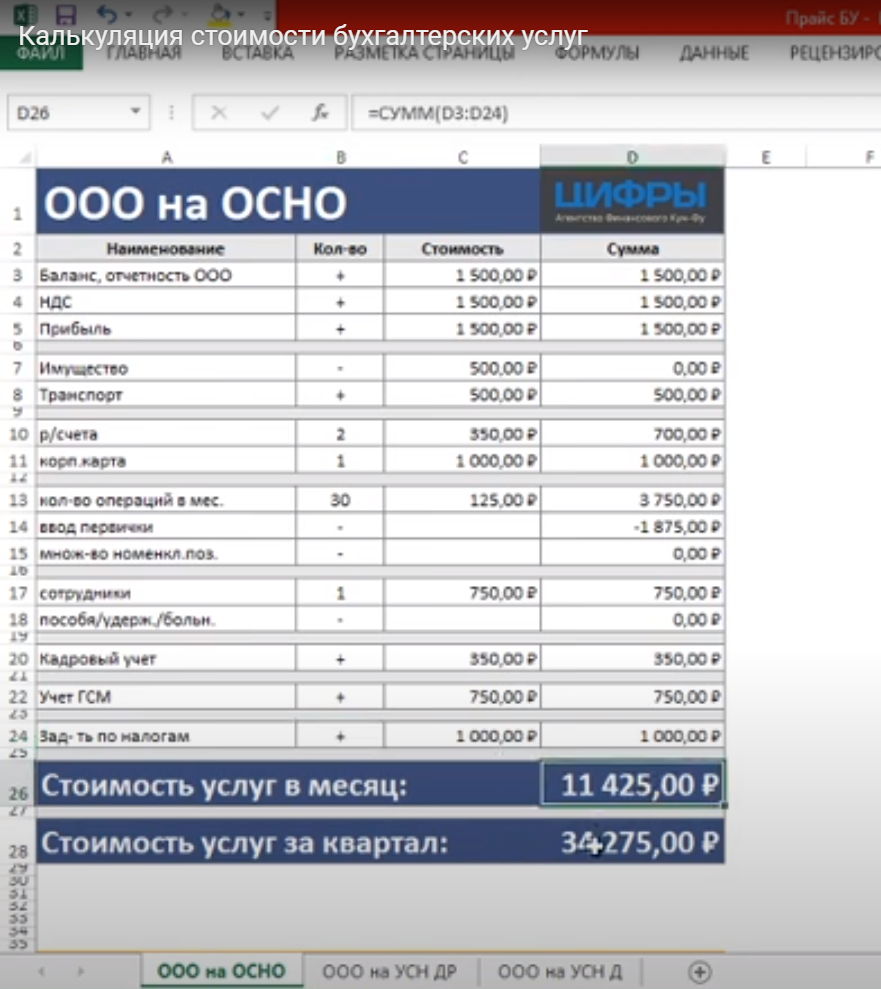Select the Транспорт cell
Viewport: 881px width, 989px height.
click(x=166, y=395)
